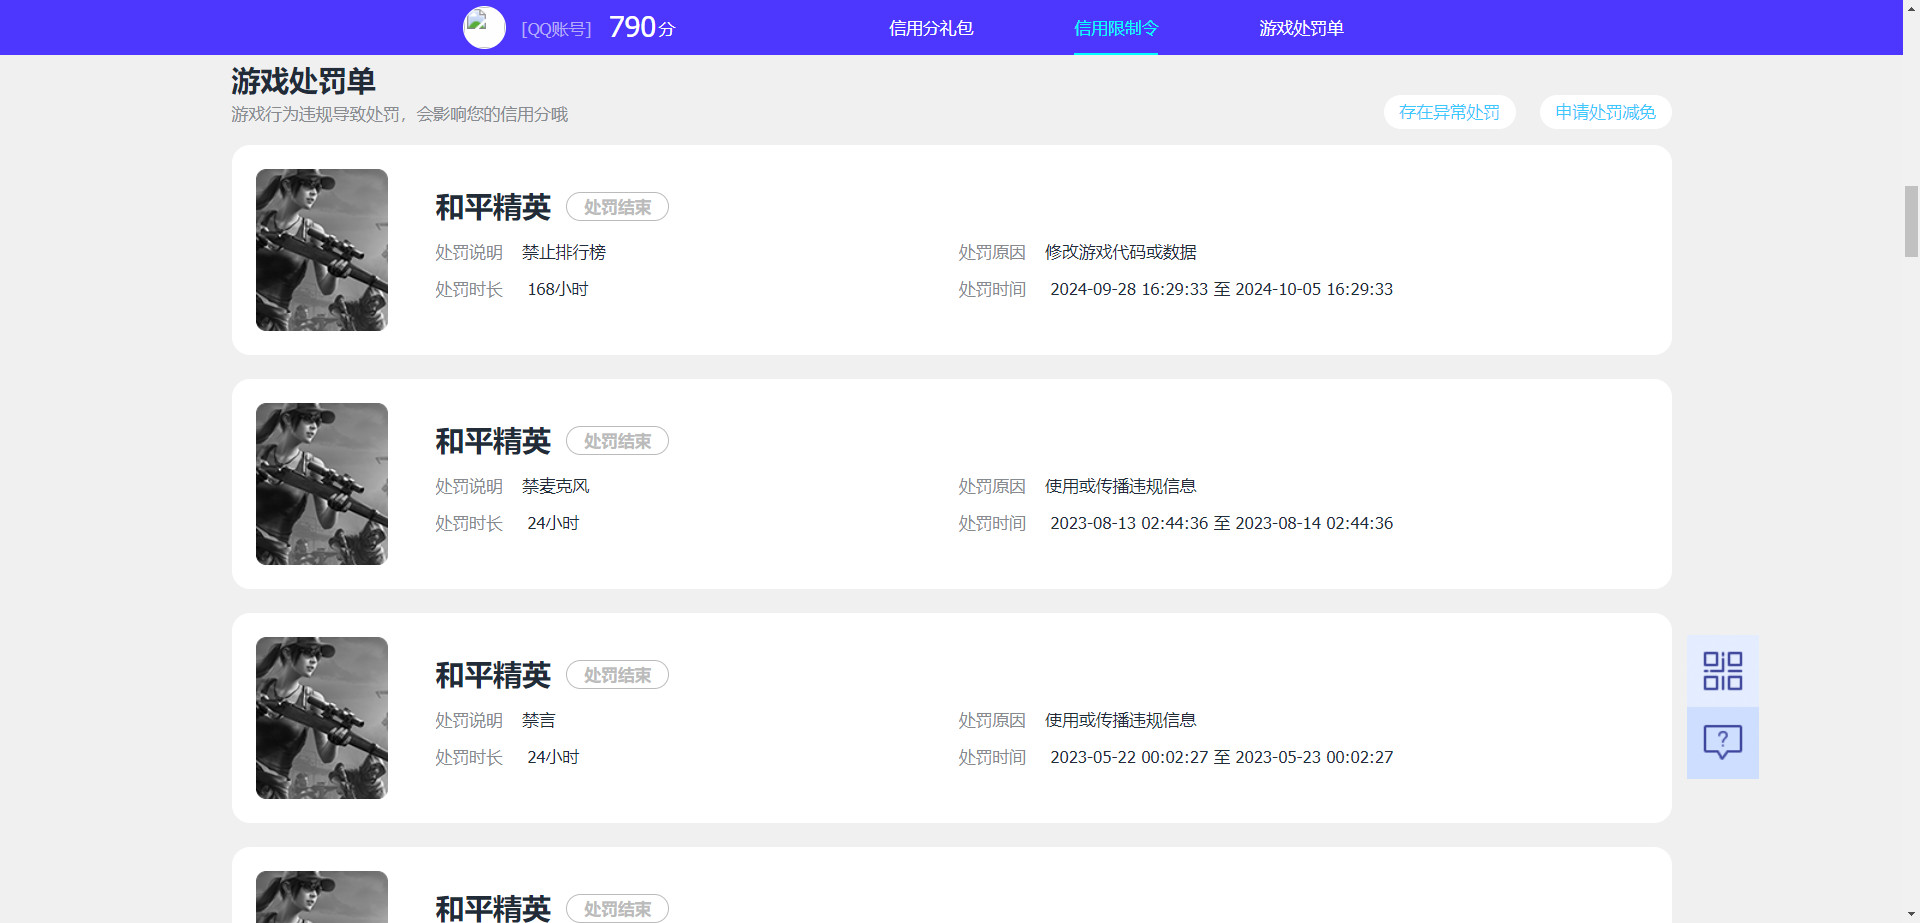The width and height of the screenshot is (1920, 923).
Task: Click the 168小时 duration value
Action: (558, 289)
